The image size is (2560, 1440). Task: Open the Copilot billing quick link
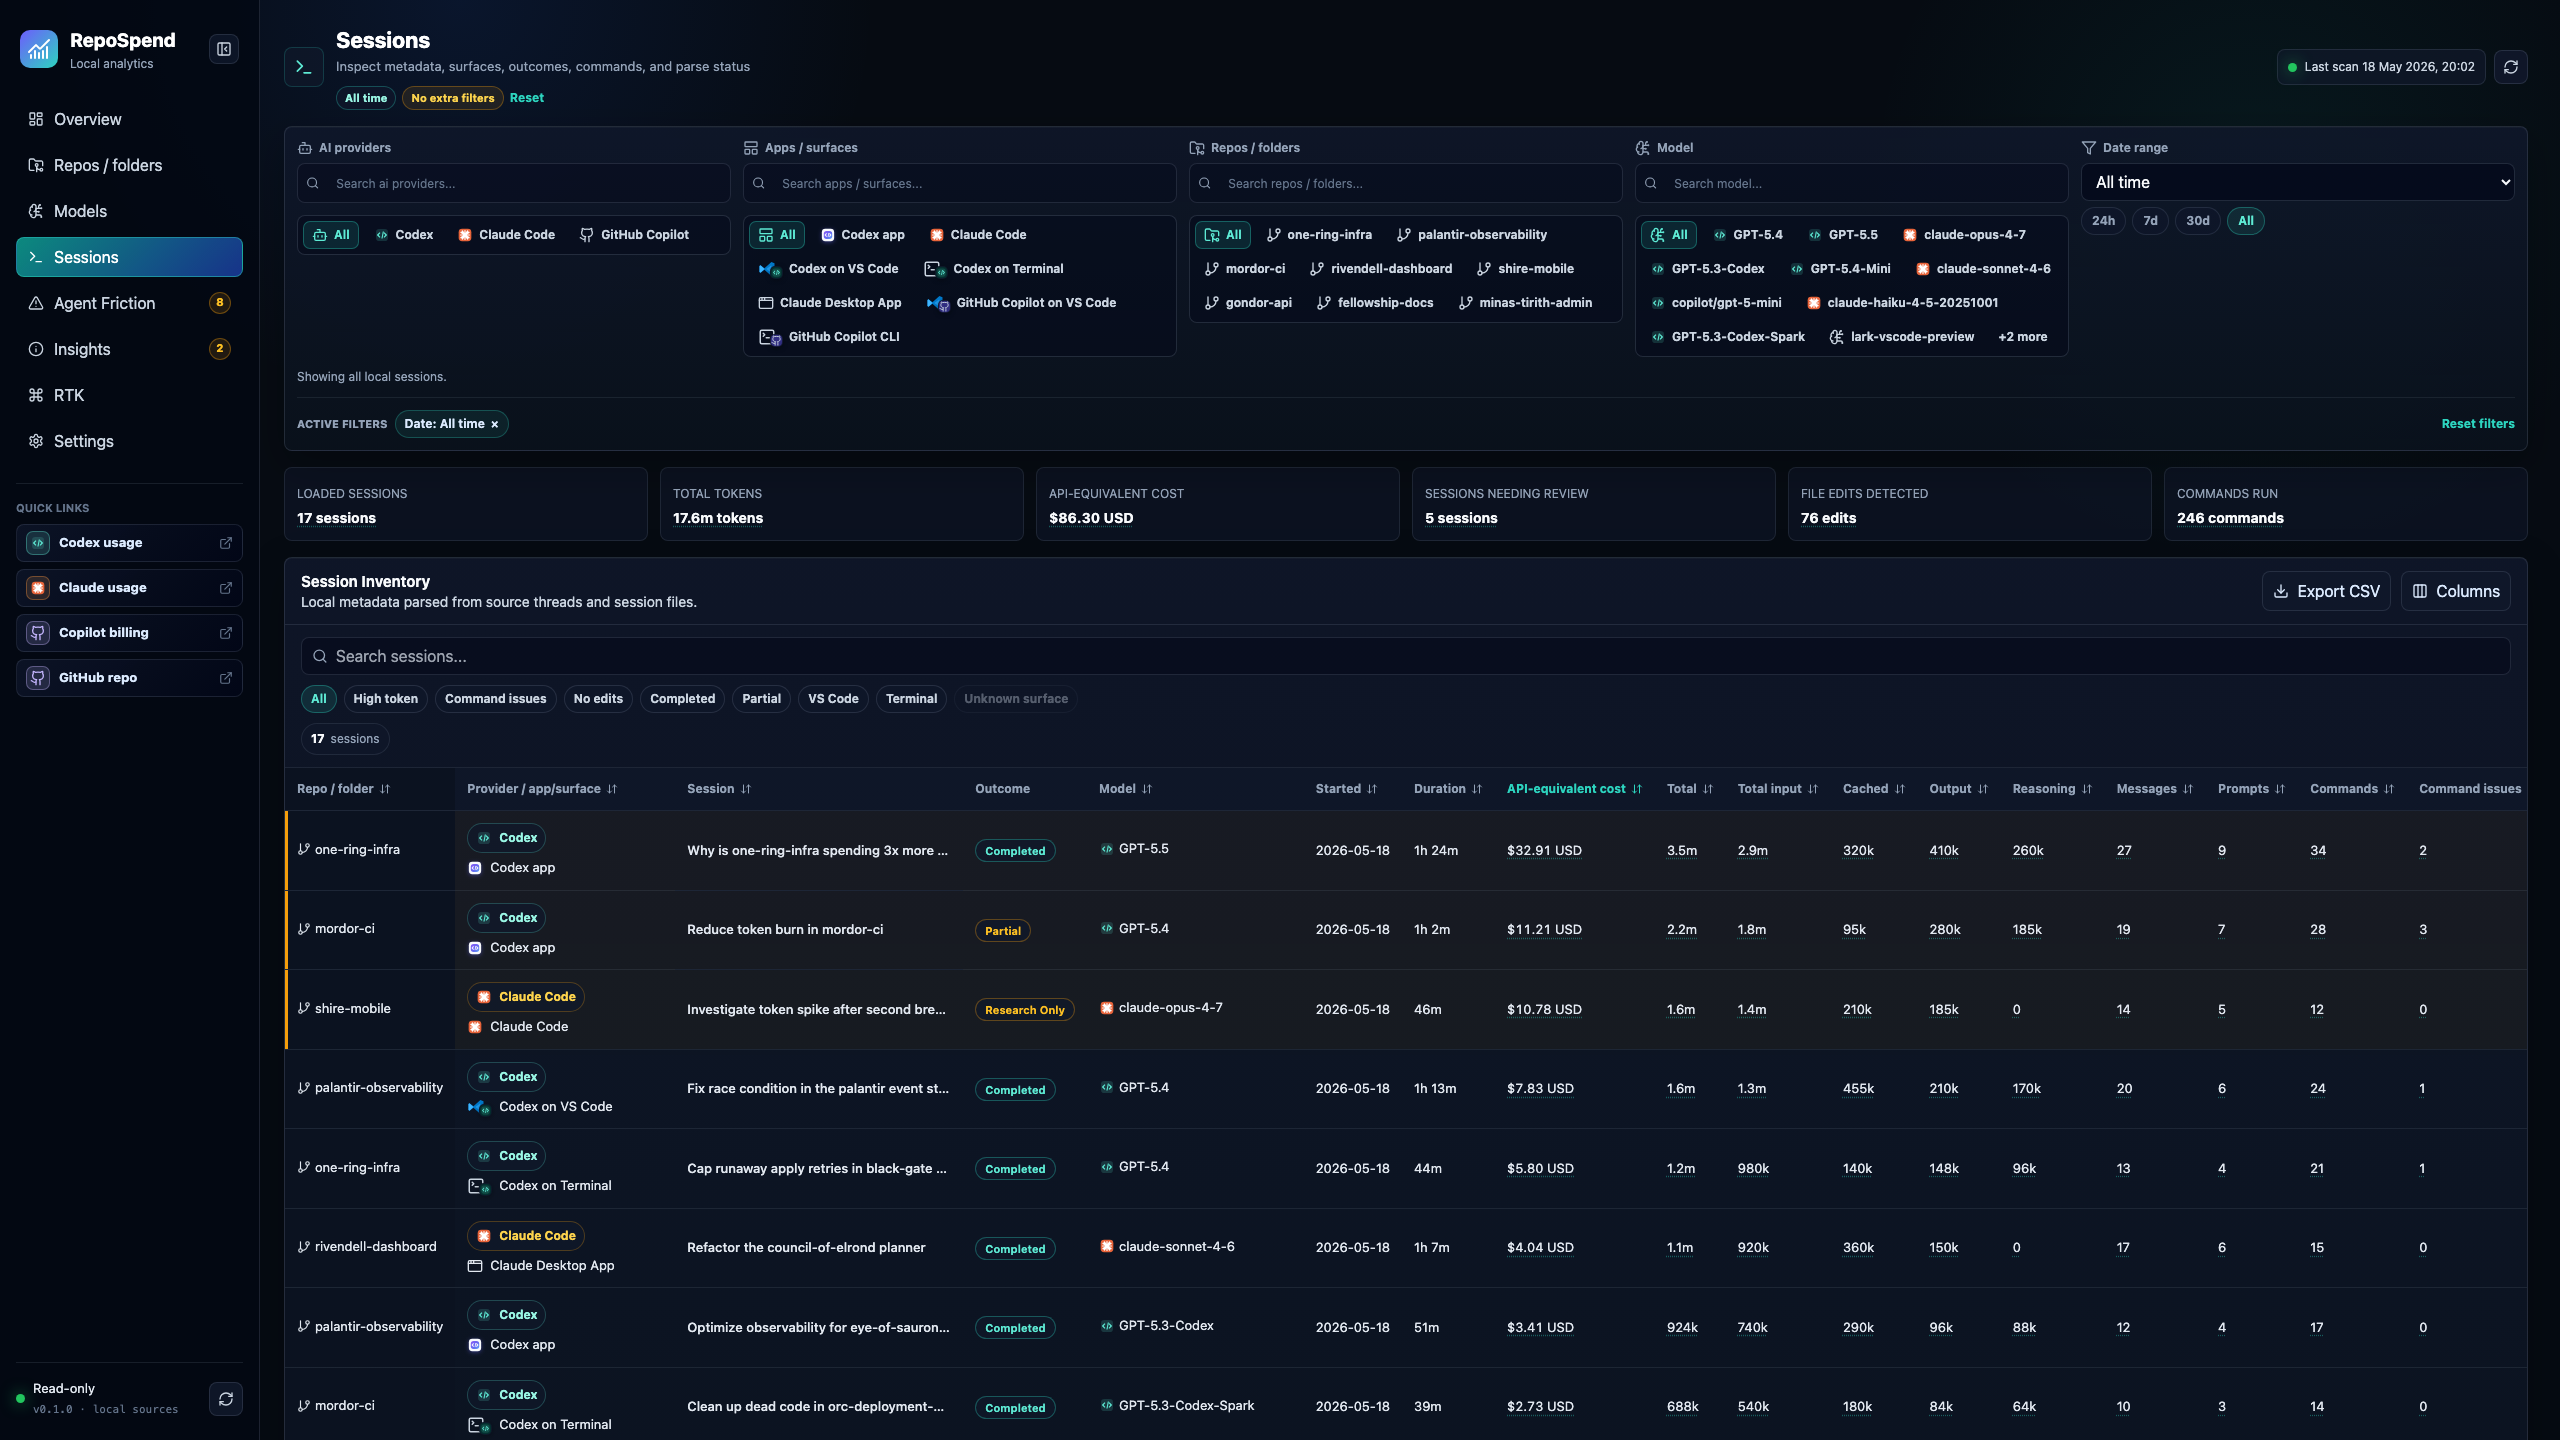pos(129,633)
